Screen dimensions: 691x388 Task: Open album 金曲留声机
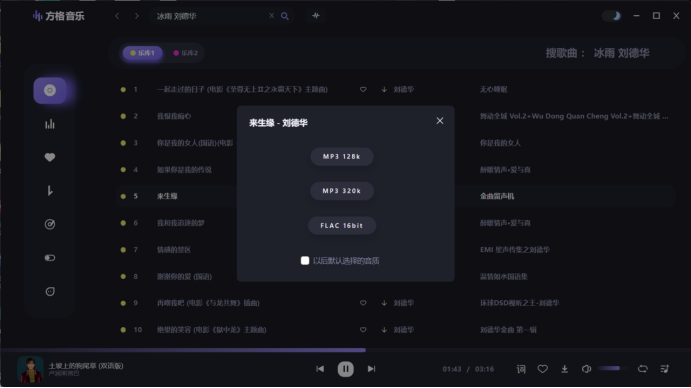tap(497, 196)
